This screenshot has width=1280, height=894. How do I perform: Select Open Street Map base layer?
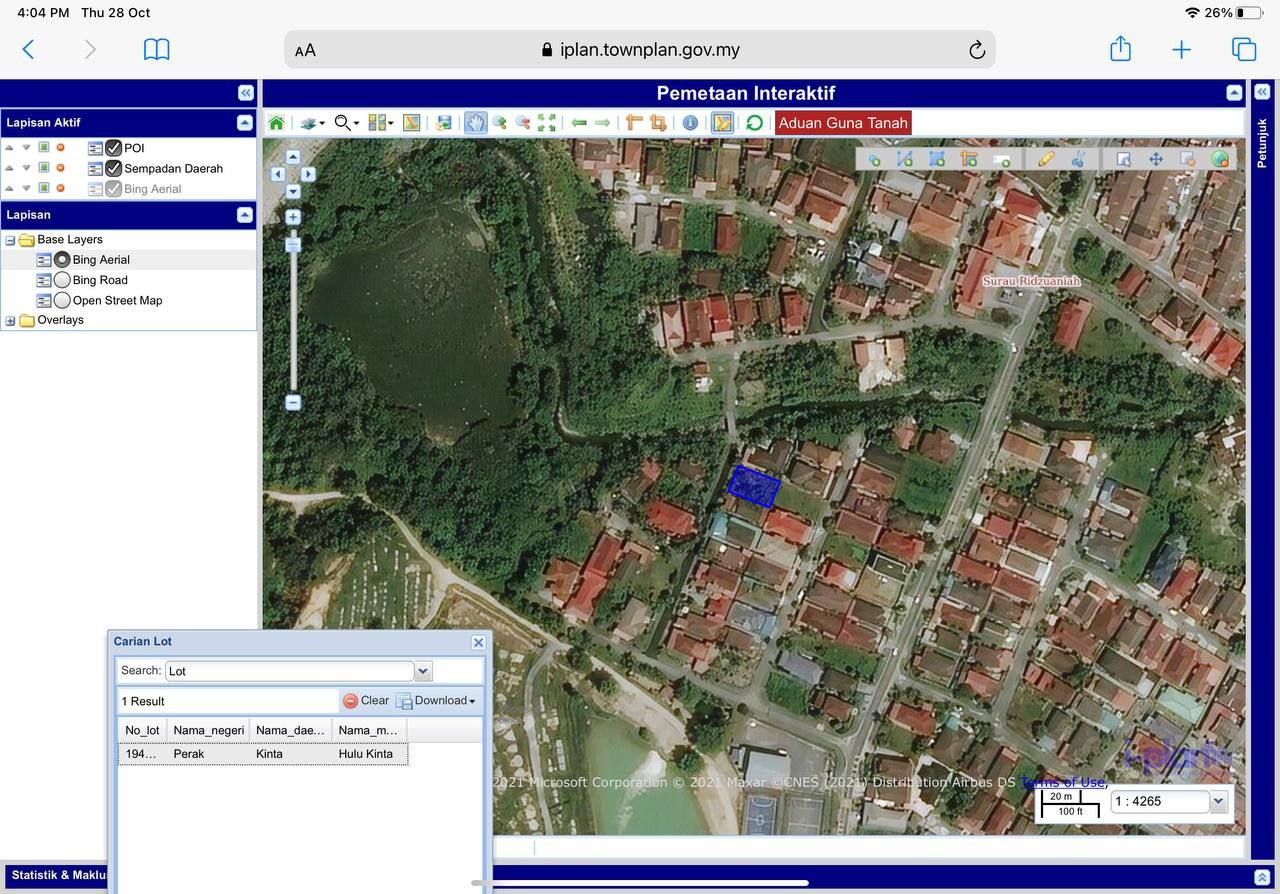[62, 300]
